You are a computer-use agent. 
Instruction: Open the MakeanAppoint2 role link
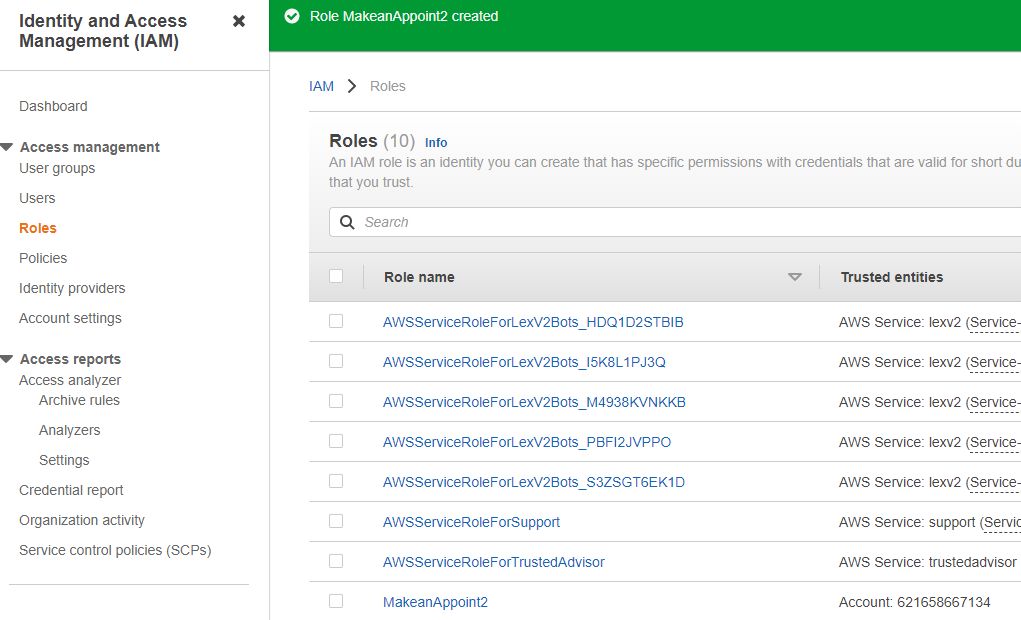(435, 602)
